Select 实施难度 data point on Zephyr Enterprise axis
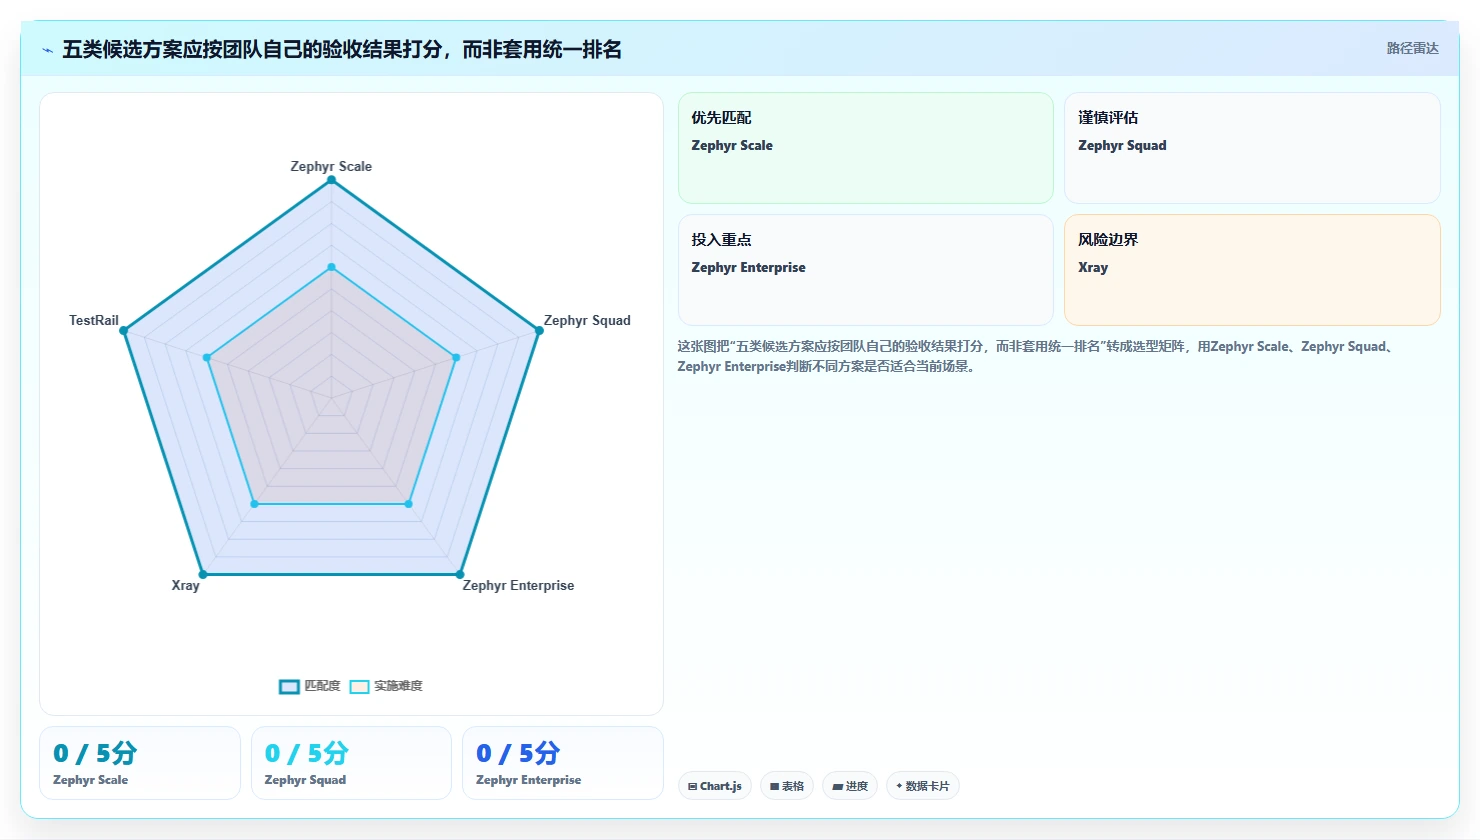 click(x=408, y=504)
